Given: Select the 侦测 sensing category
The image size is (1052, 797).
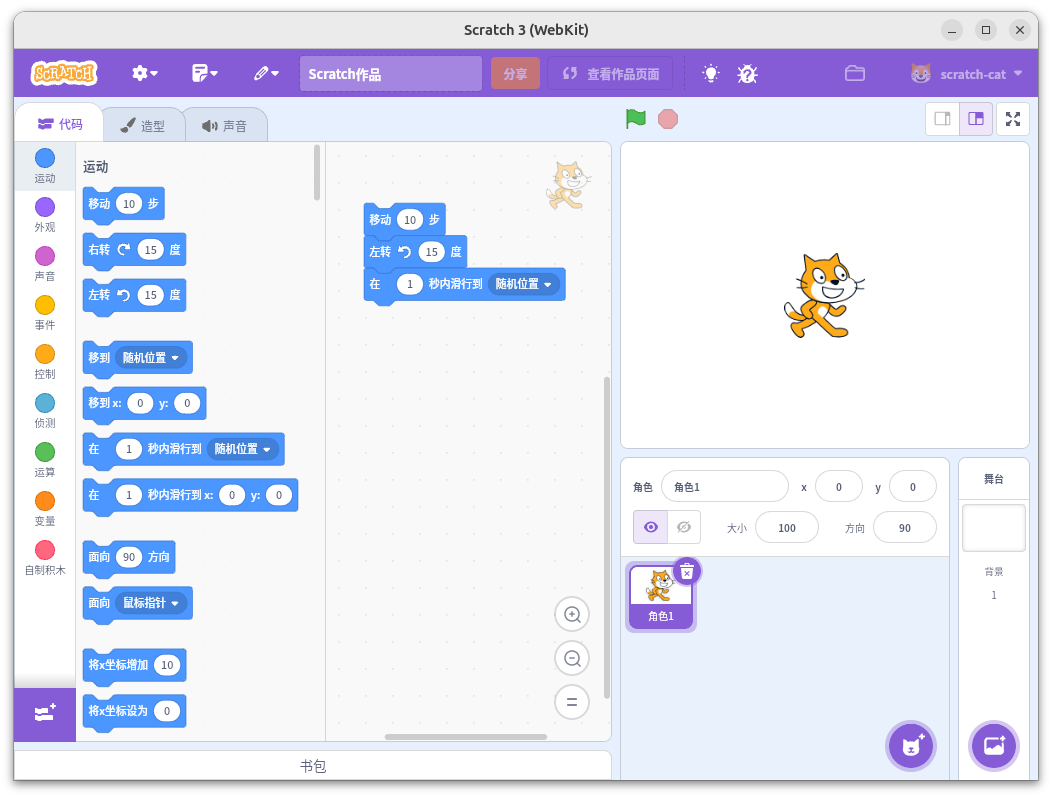Looking at the screenshot, I should point(45,411).
